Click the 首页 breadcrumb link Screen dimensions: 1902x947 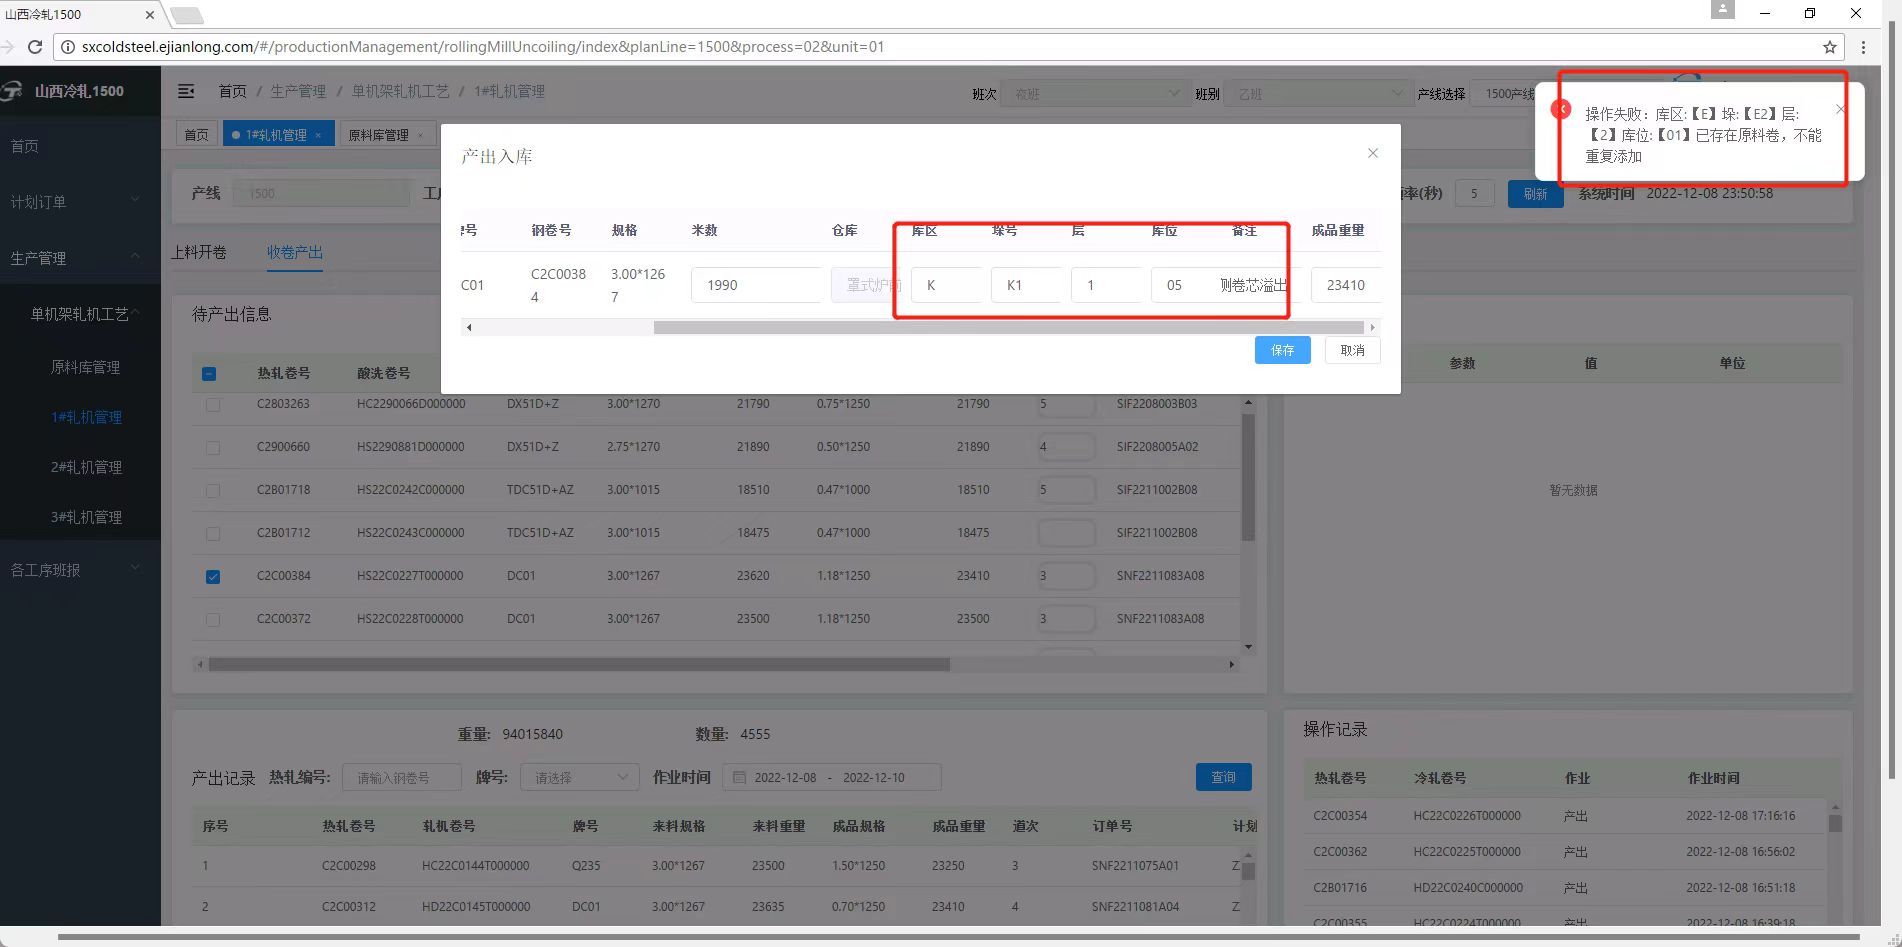point(232,91)
